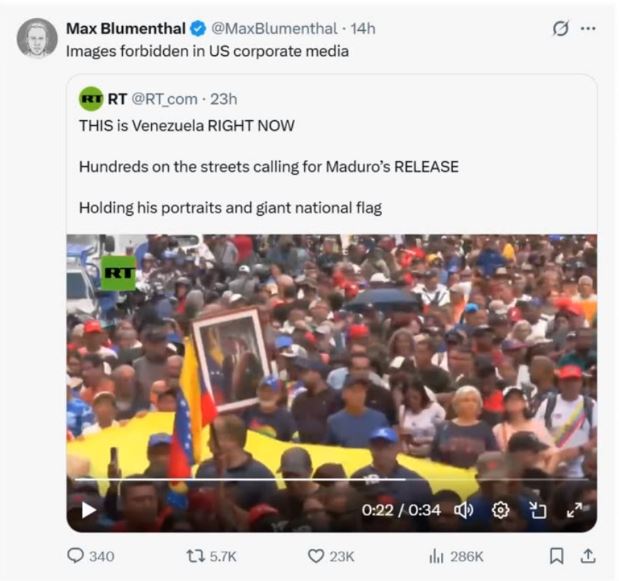The image size is (619, 581).
Task: View post analytics bar chart icon
Action: [x=436, y=556]
